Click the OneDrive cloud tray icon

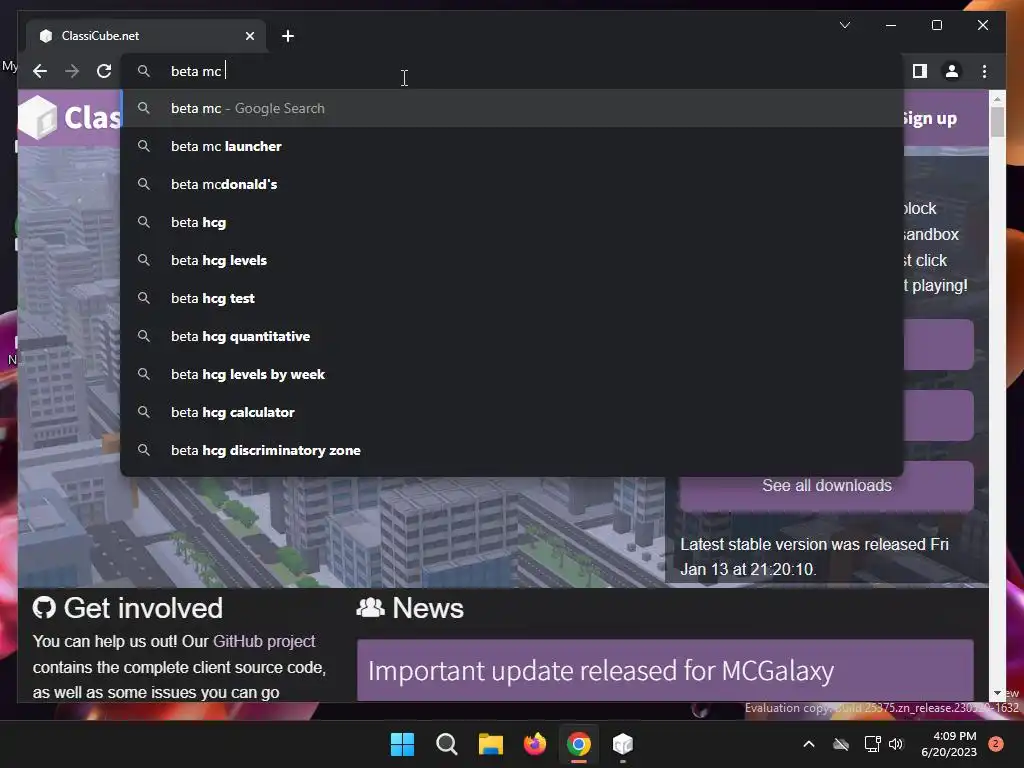pyautogui.click(x=841, y=744)
